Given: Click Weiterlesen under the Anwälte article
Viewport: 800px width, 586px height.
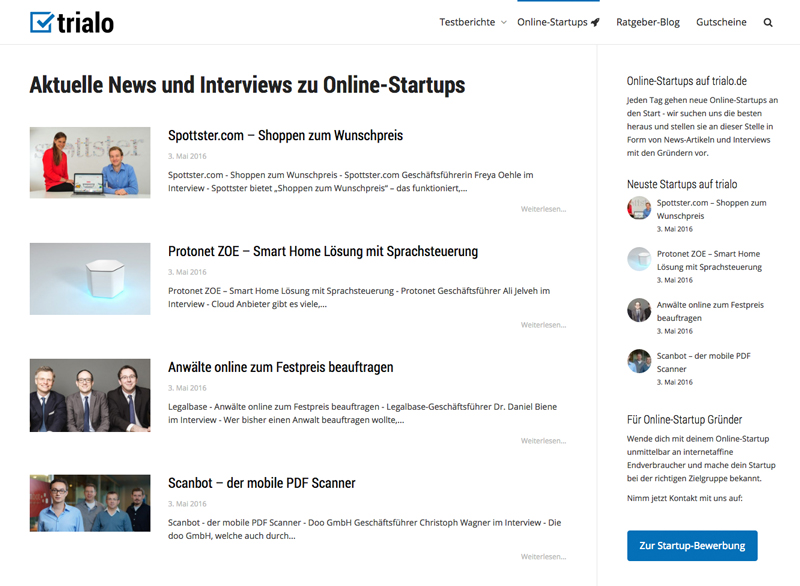Looking at the screenshot, I should (543, 441).
